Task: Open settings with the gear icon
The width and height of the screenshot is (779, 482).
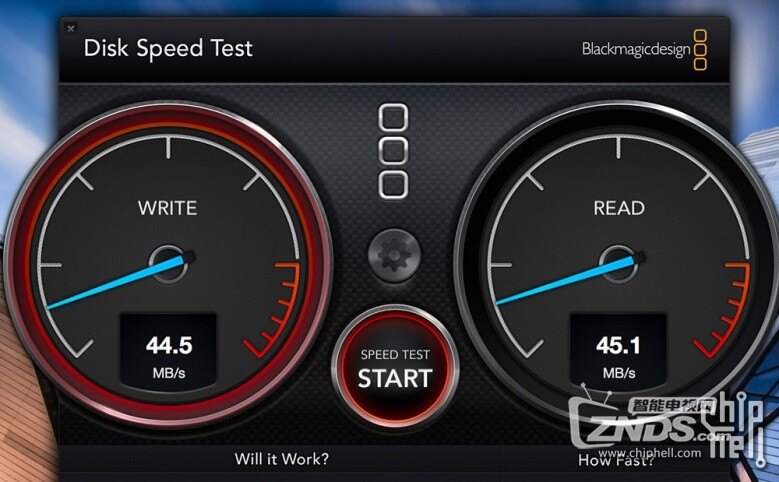Action: [394, 255]
